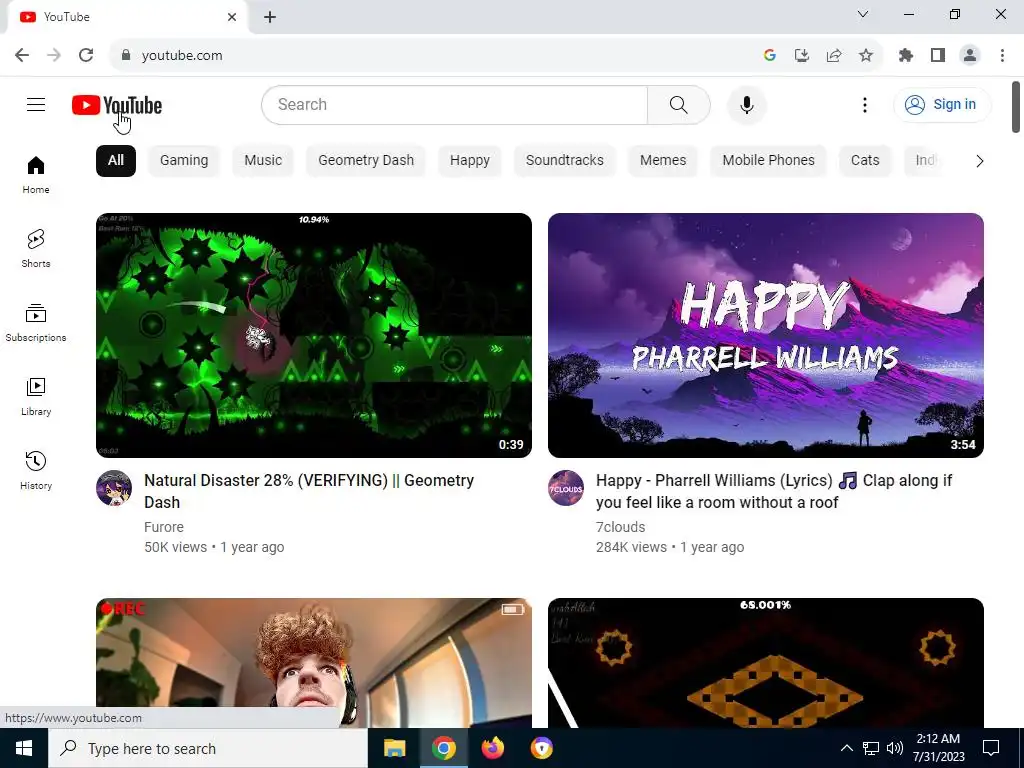Show hidden system tray icons
Screen dimensions: 1024x768
point(846,748)
